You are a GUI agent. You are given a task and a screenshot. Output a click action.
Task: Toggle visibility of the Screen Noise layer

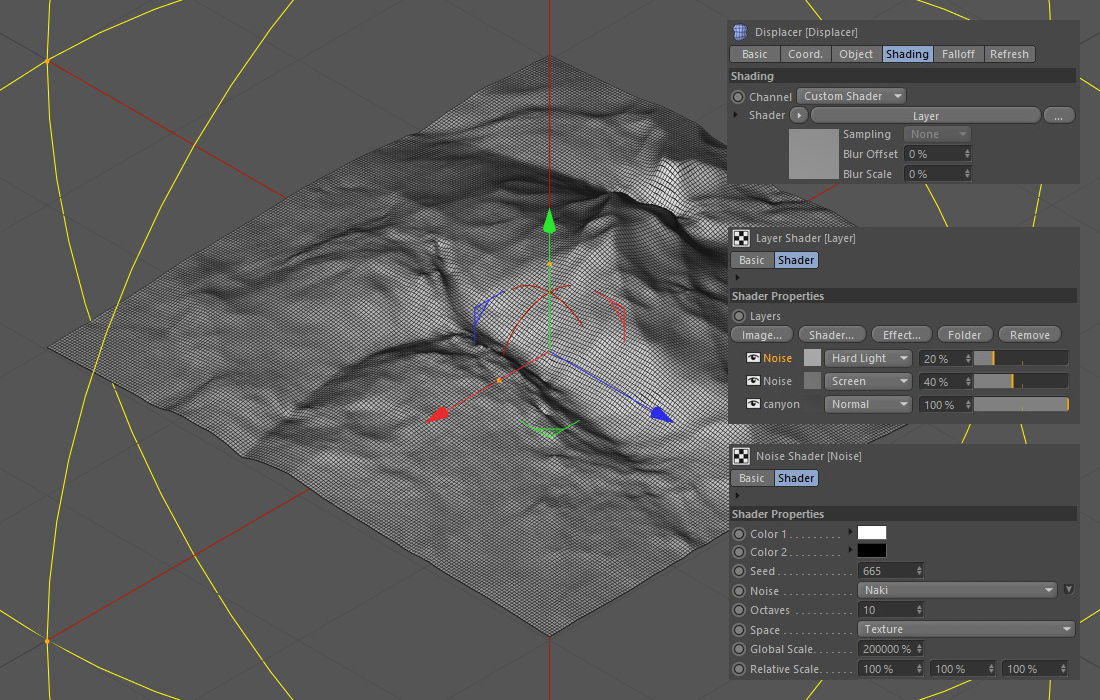pyautogui.click(x=753, y=381)
